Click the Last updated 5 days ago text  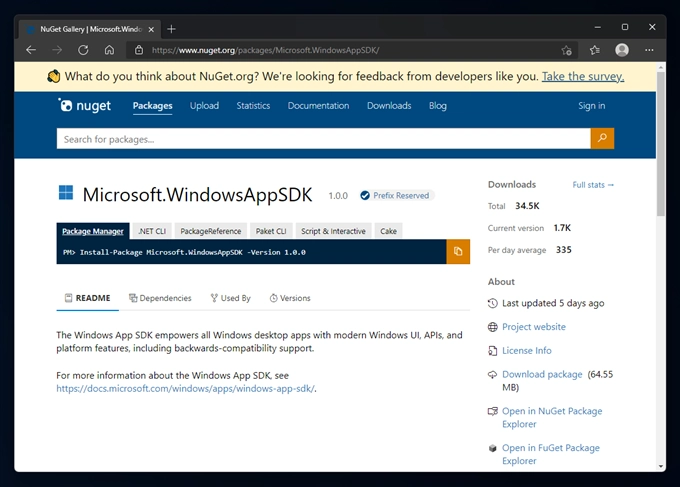click(553, 304)
